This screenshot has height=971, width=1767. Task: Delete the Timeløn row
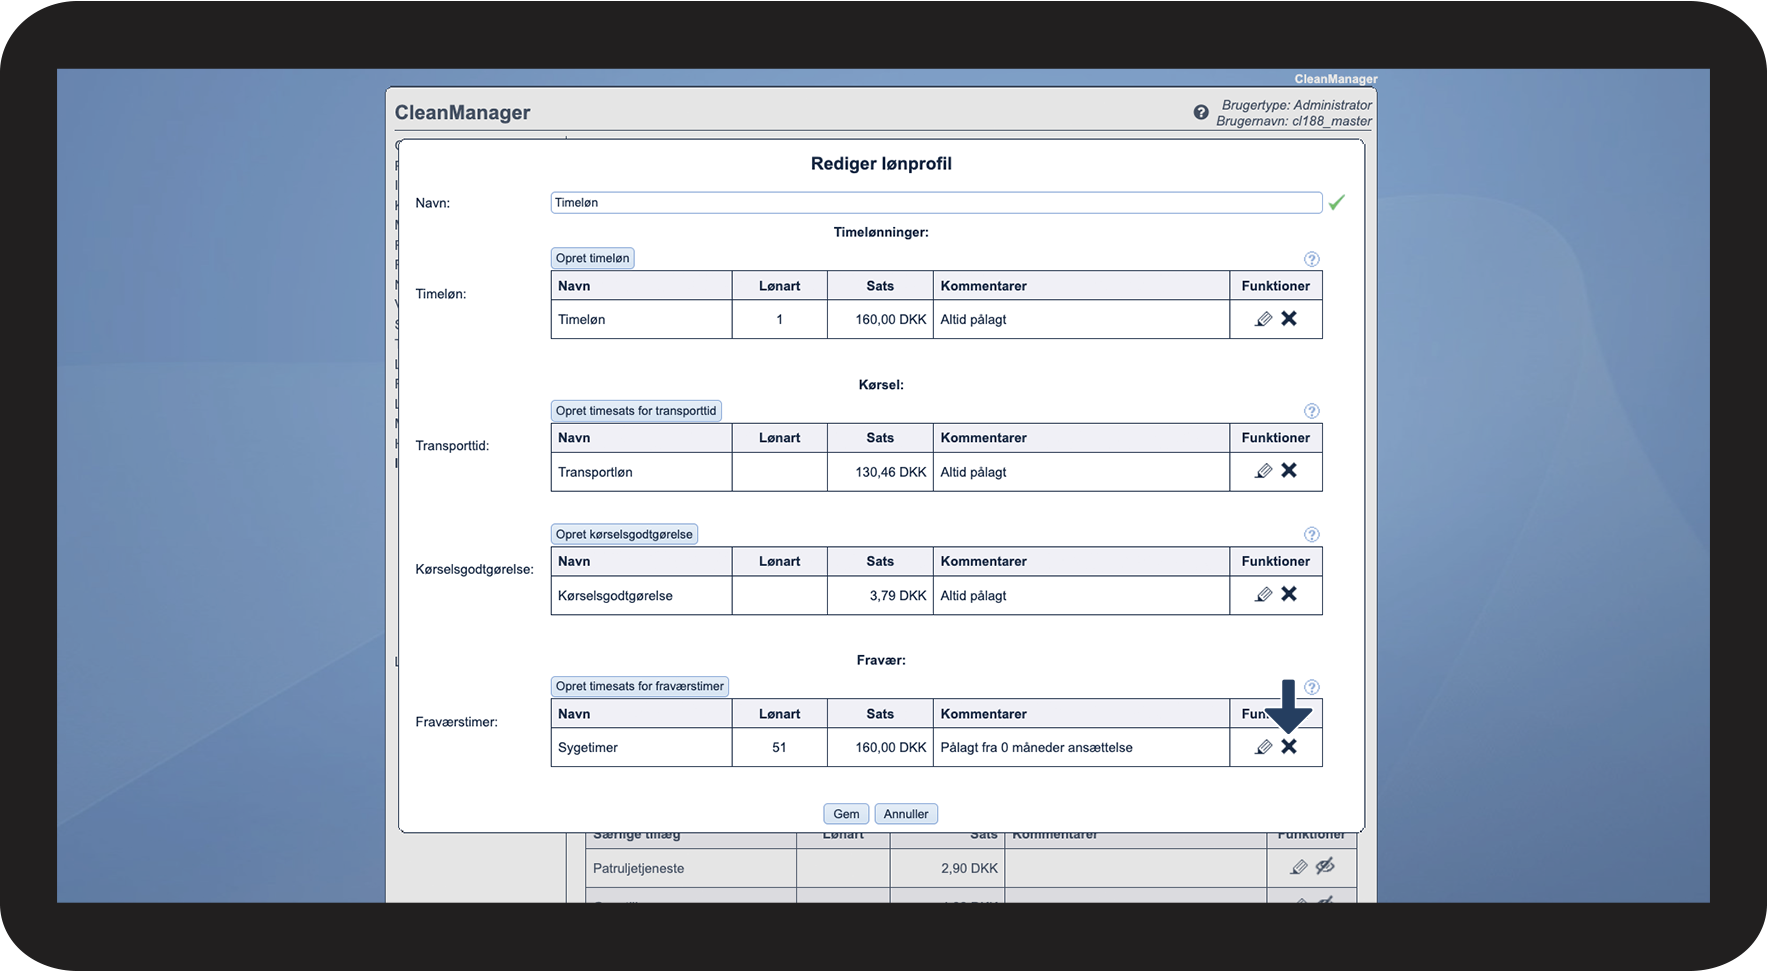coord(1289,318)
